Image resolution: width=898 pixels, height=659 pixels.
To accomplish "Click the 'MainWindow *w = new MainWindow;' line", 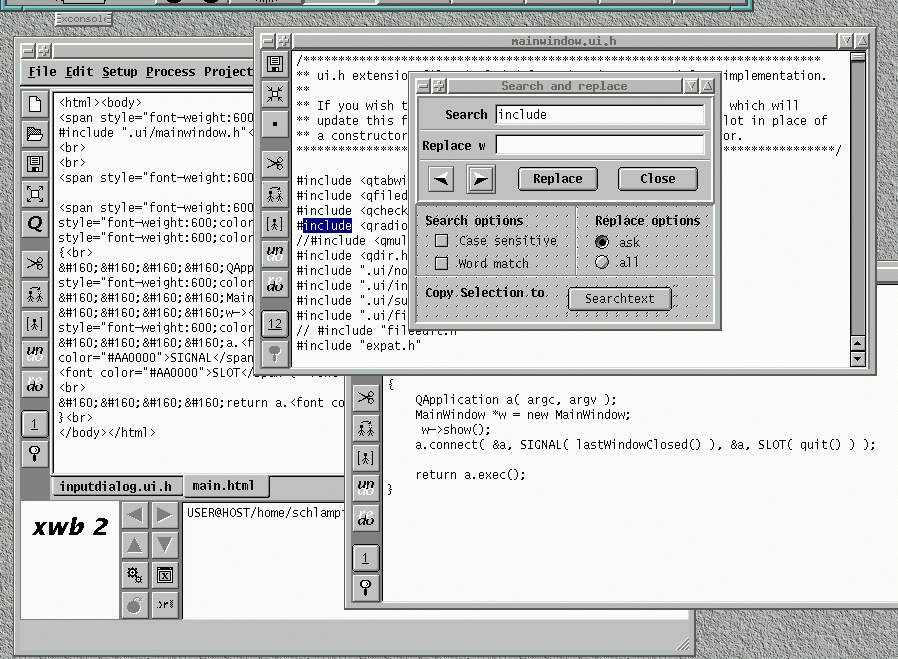I will coord(523,415).
